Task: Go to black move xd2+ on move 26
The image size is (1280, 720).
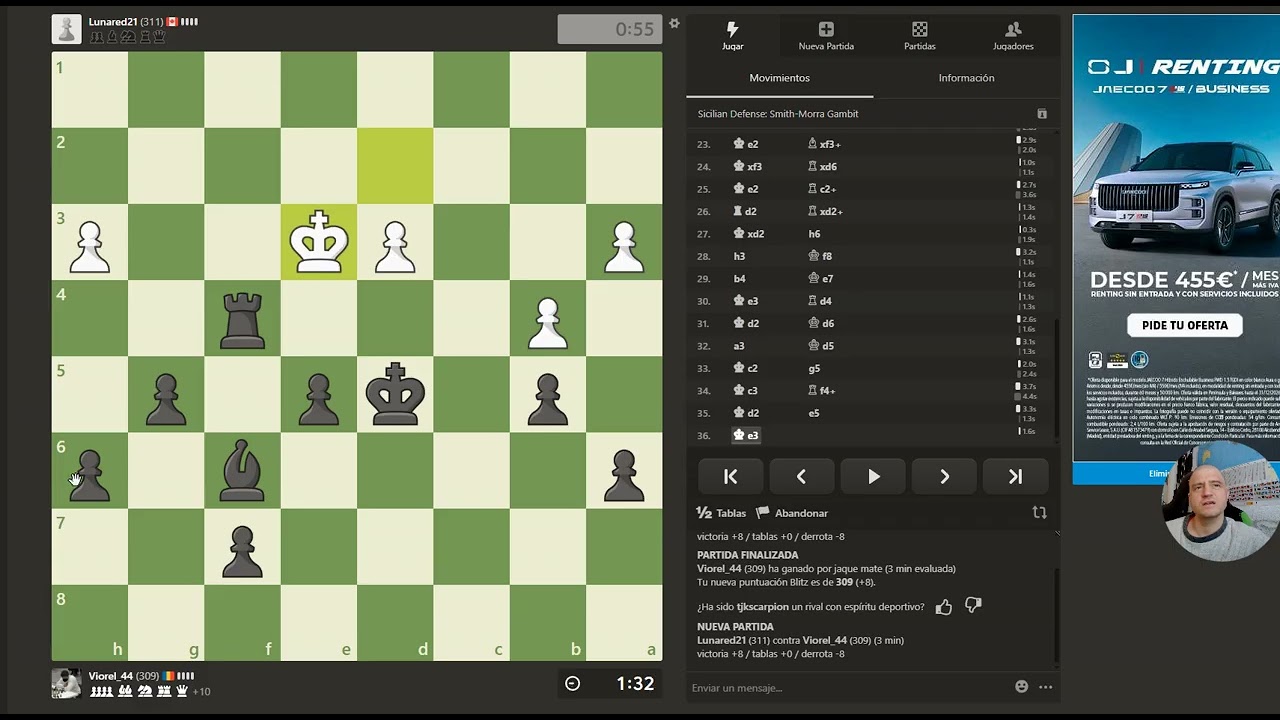Action: pos(825,212)
